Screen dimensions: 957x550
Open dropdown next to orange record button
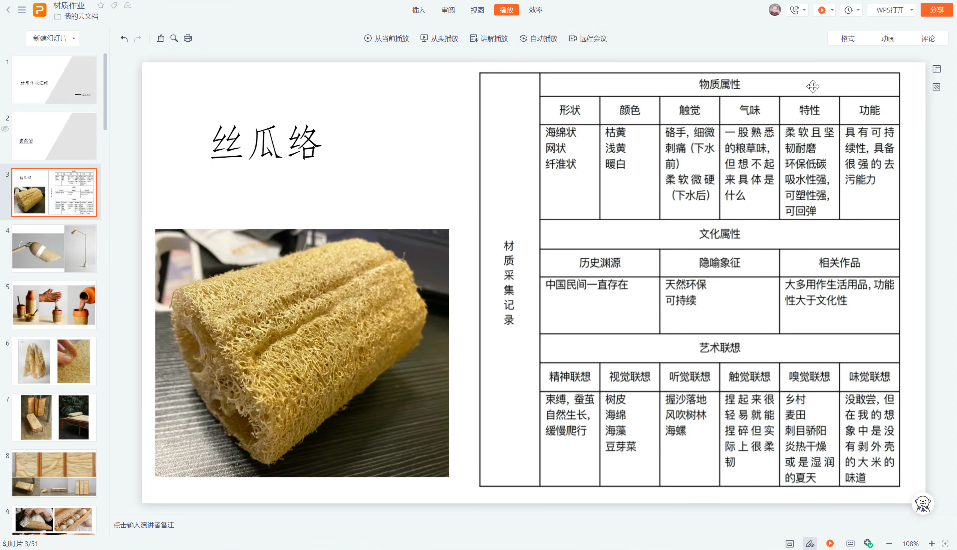[x=833, y=9]
